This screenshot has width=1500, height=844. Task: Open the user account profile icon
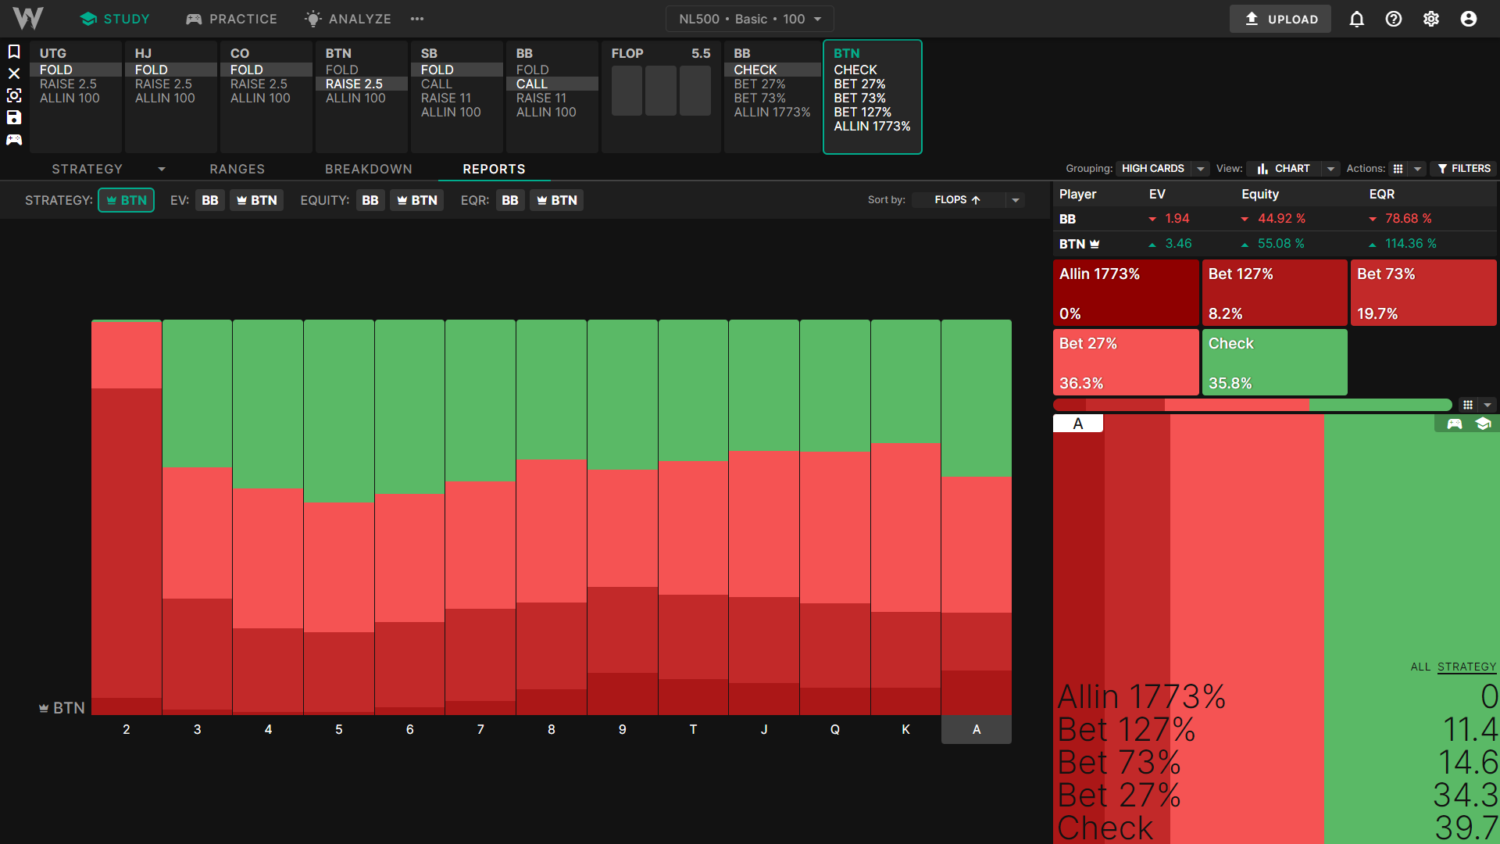[1468, 19]
